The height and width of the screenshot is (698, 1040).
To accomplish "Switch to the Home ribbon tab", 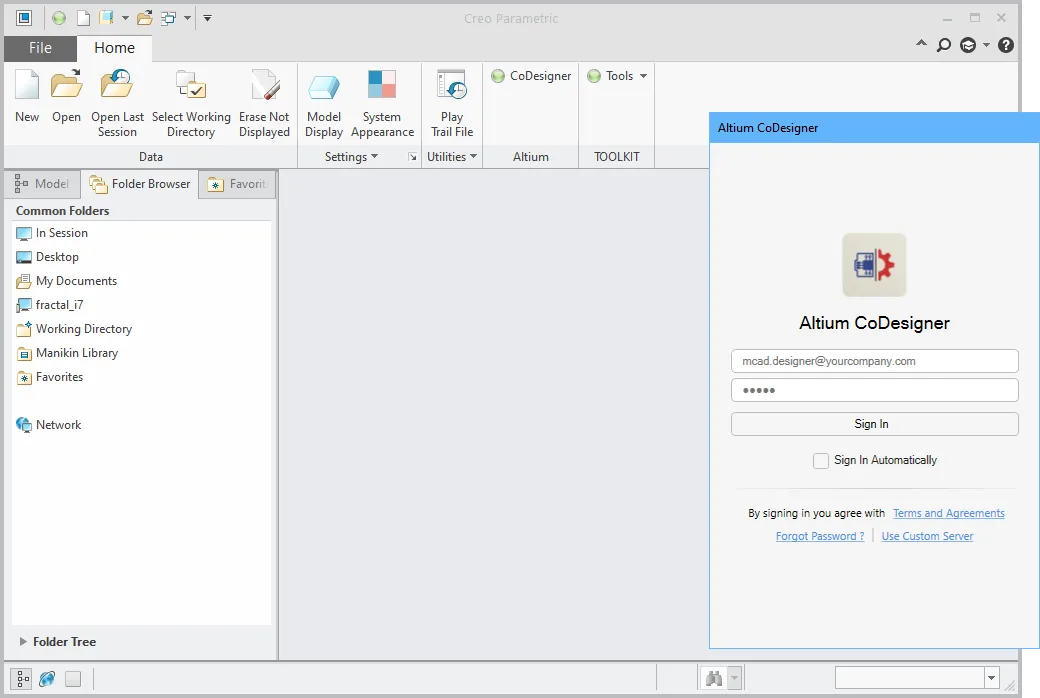I will click(x=114, y=48).
